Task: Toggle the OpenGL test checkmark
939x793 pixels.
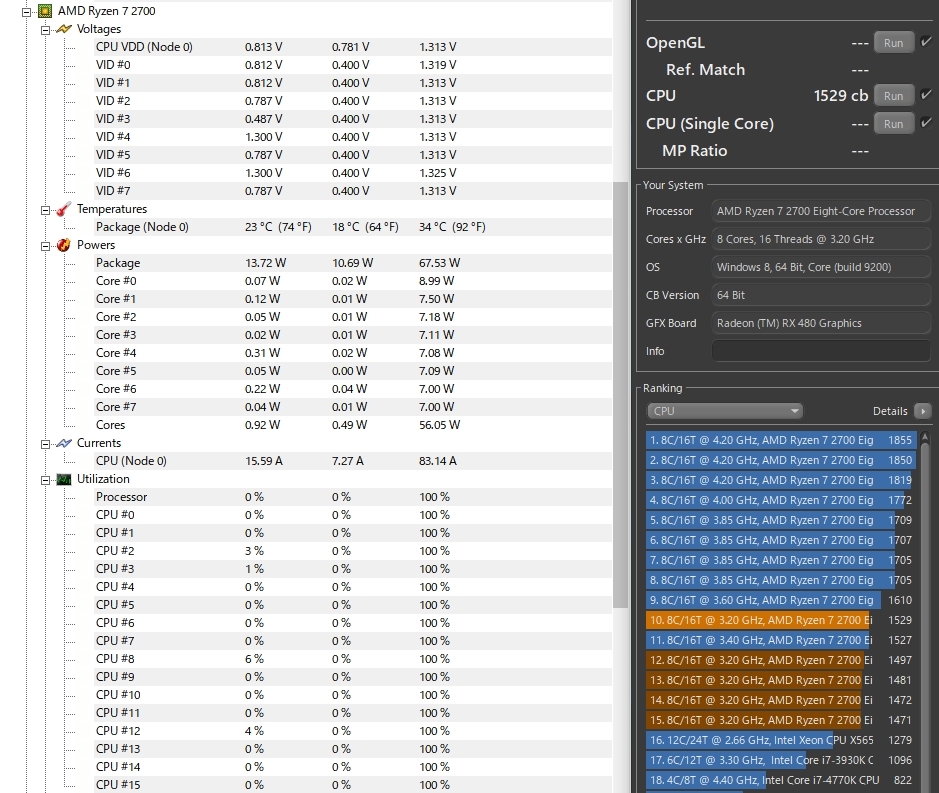Action: [x=926, y=42]
